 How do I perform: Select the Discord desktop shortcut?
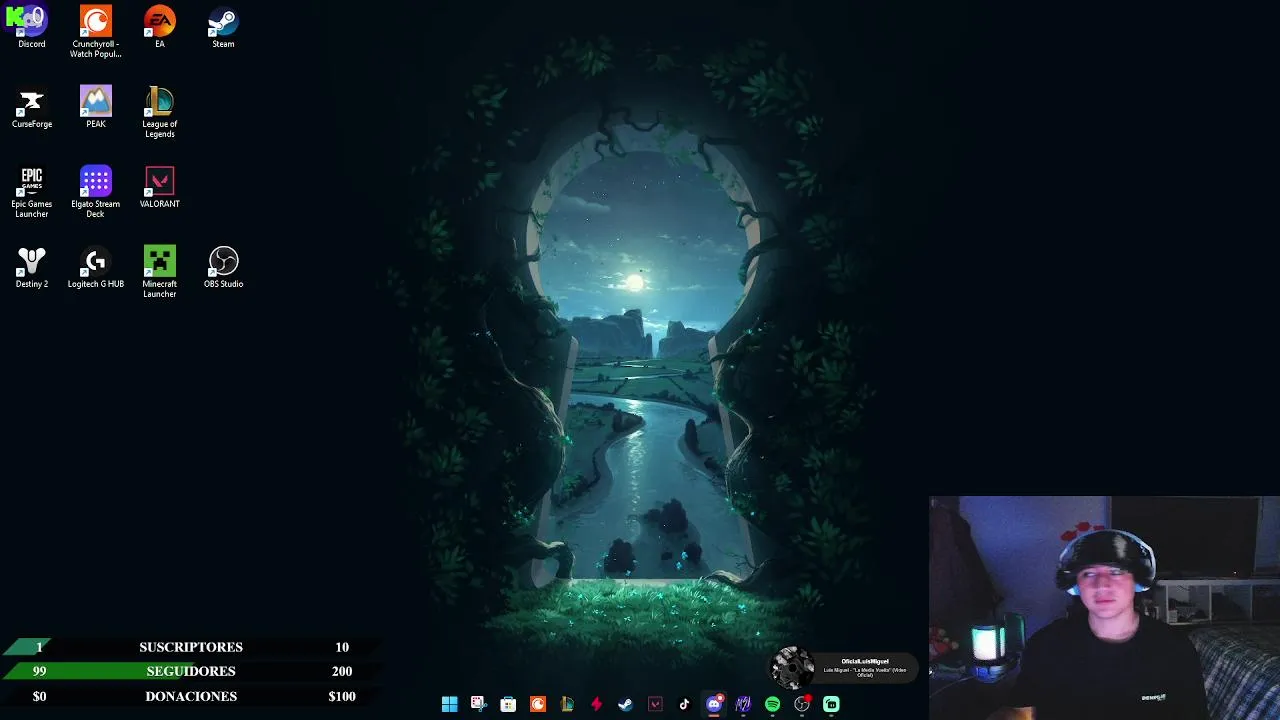coord(31,27)
